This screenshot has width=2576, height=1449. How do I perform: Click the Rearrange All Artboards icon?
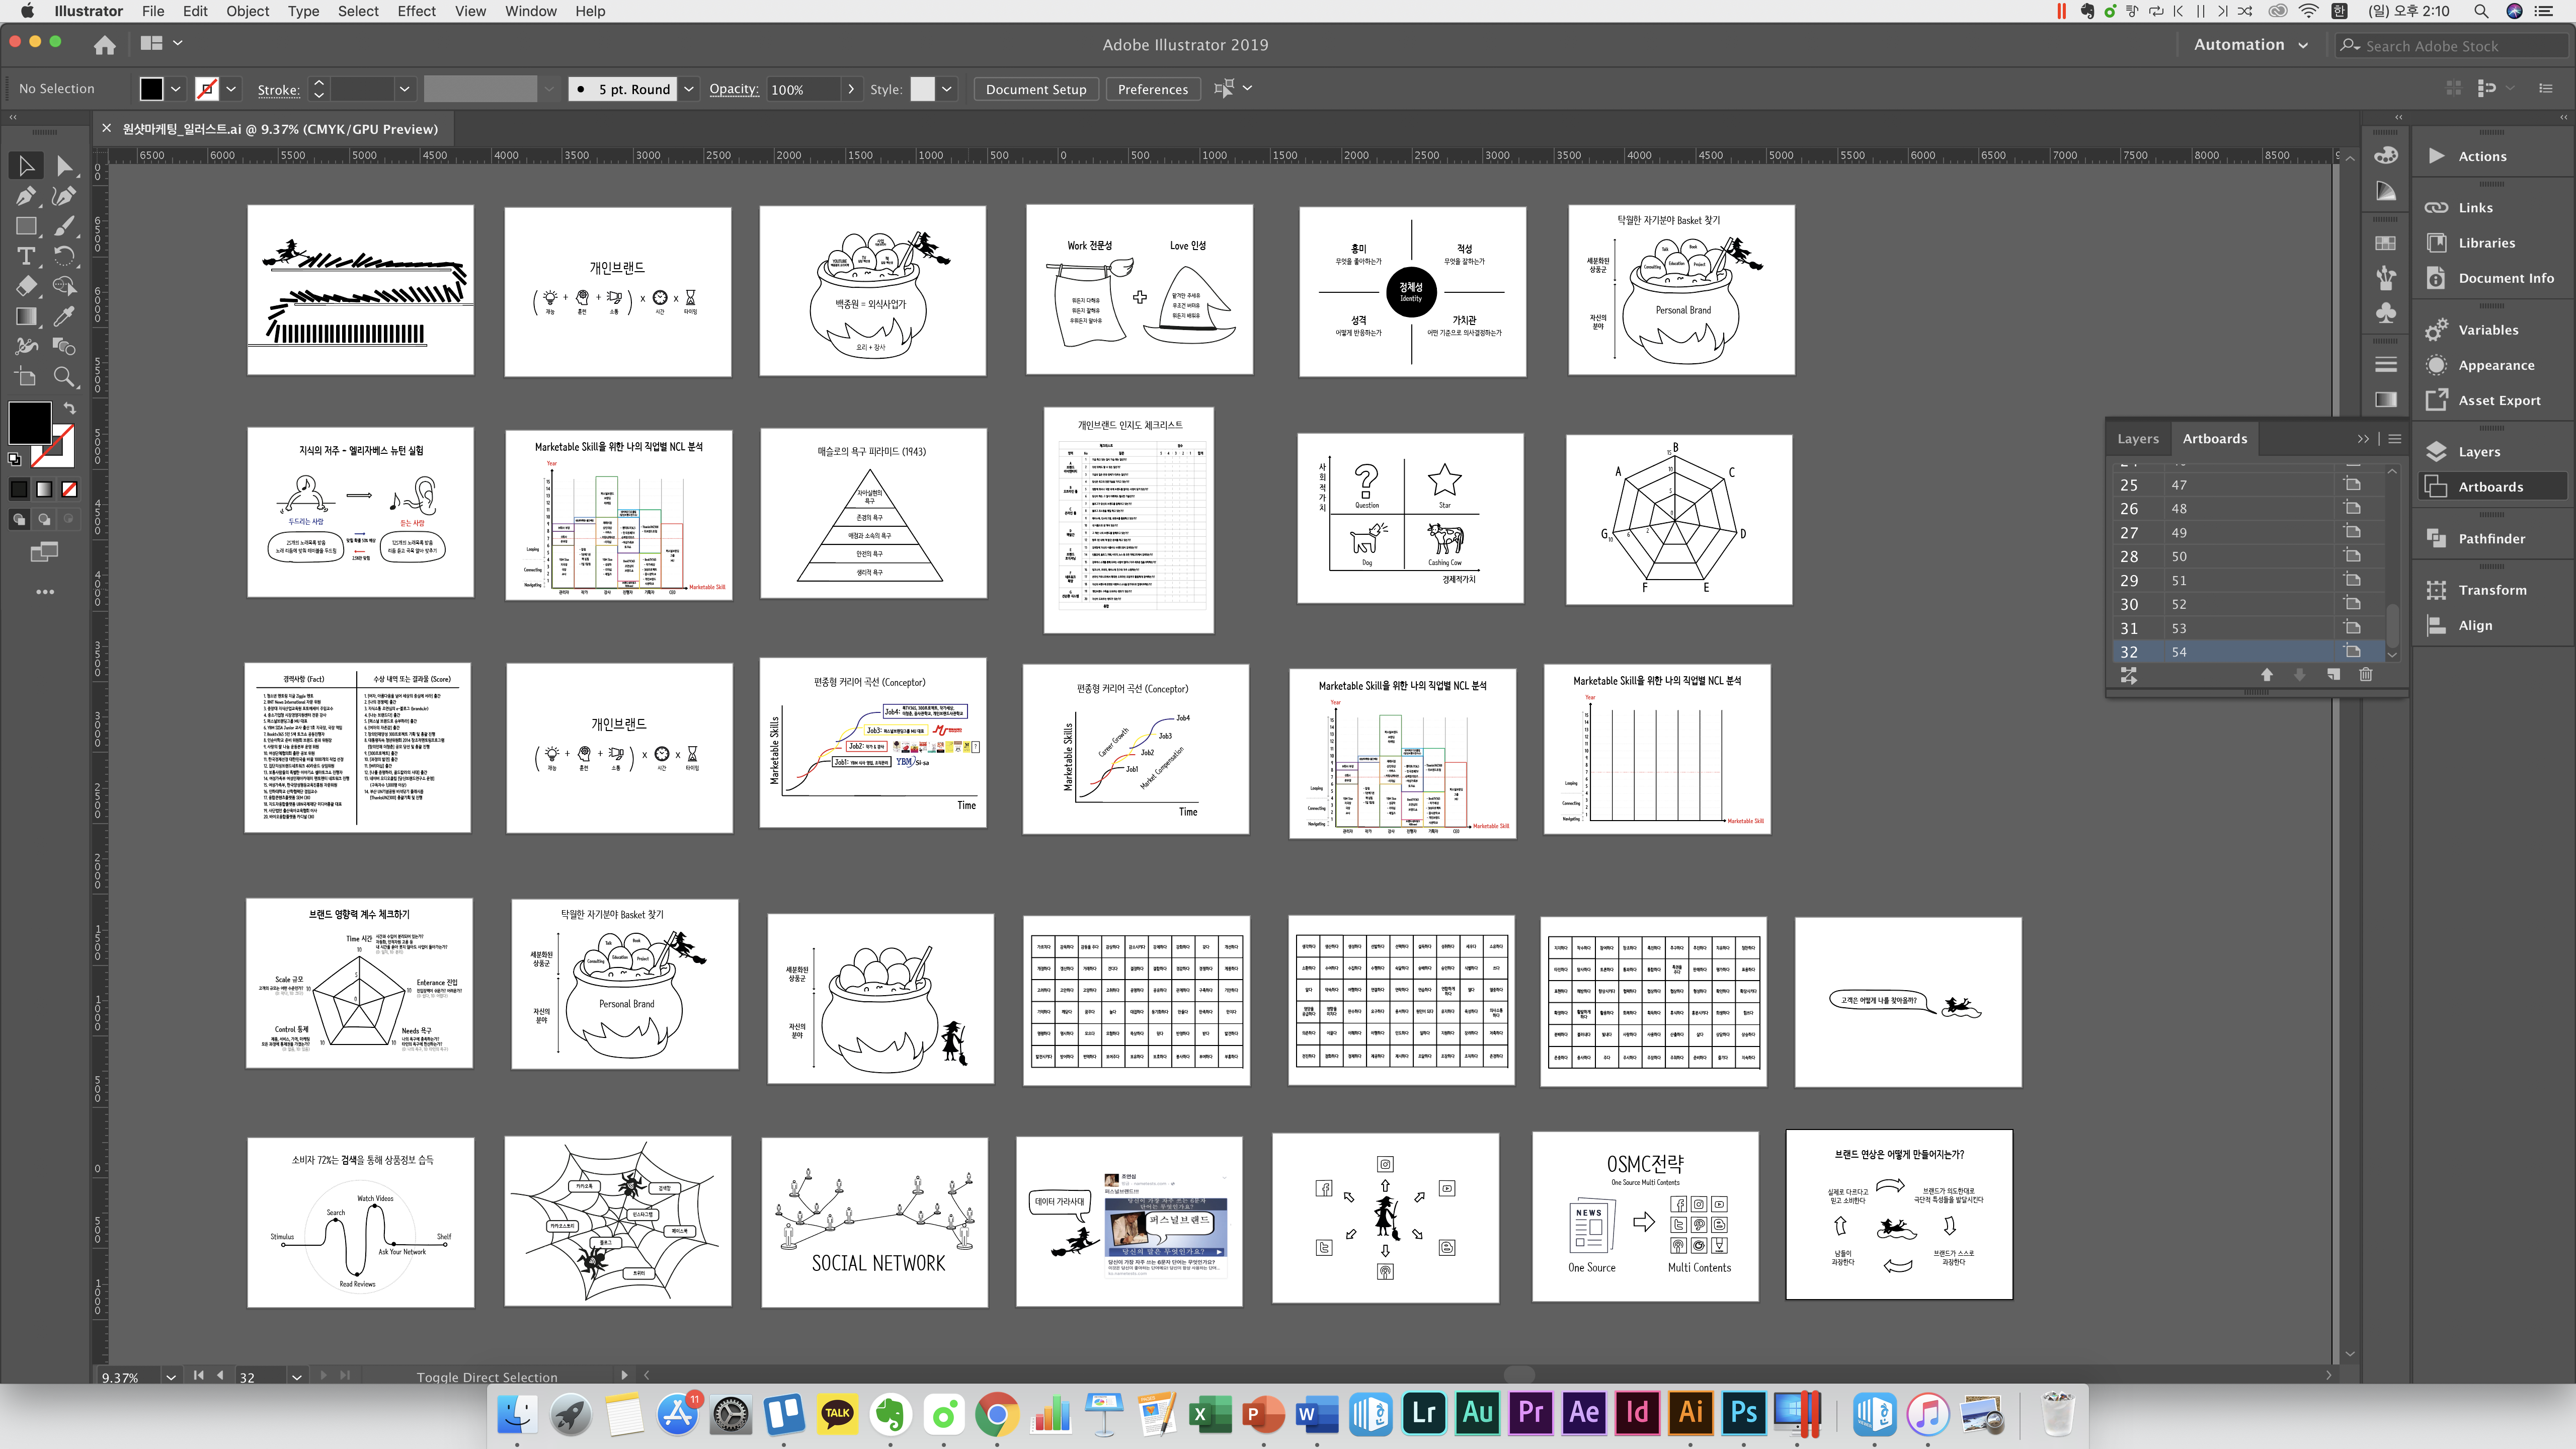(2129, 676)
